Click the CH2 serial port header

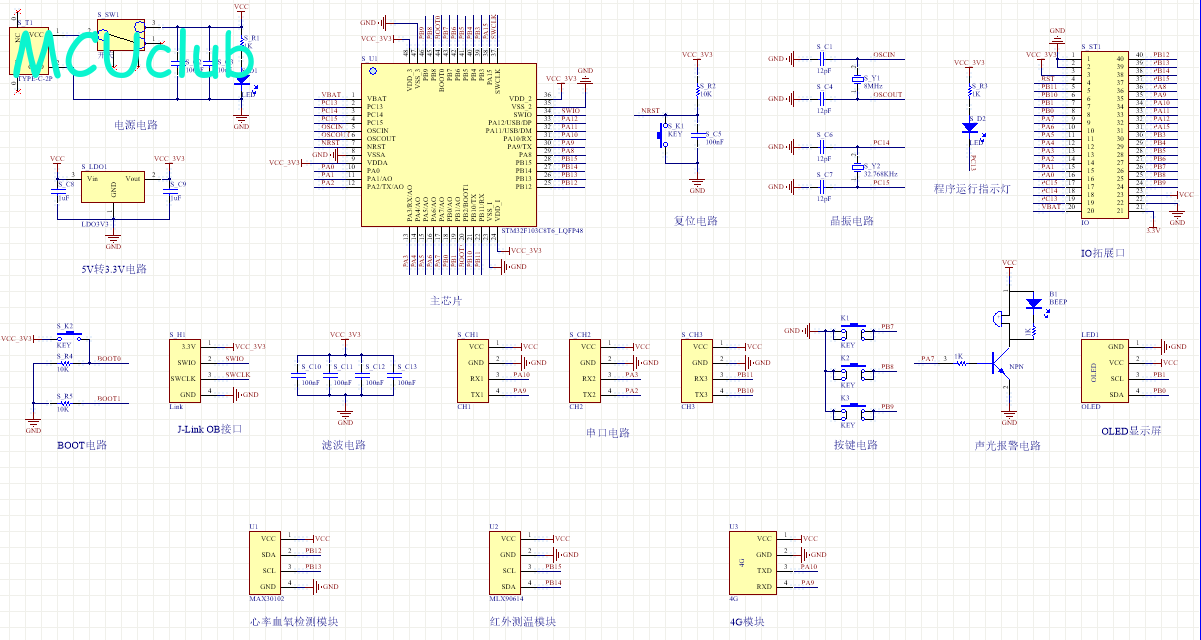click(x=585, y=371)
